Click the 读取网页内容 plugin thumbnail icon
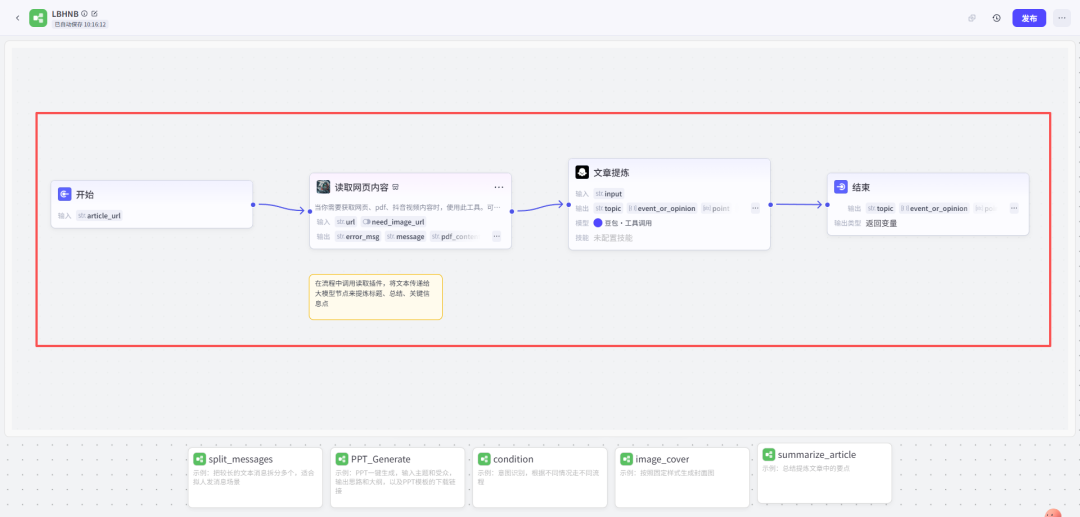 pos(323,187)
